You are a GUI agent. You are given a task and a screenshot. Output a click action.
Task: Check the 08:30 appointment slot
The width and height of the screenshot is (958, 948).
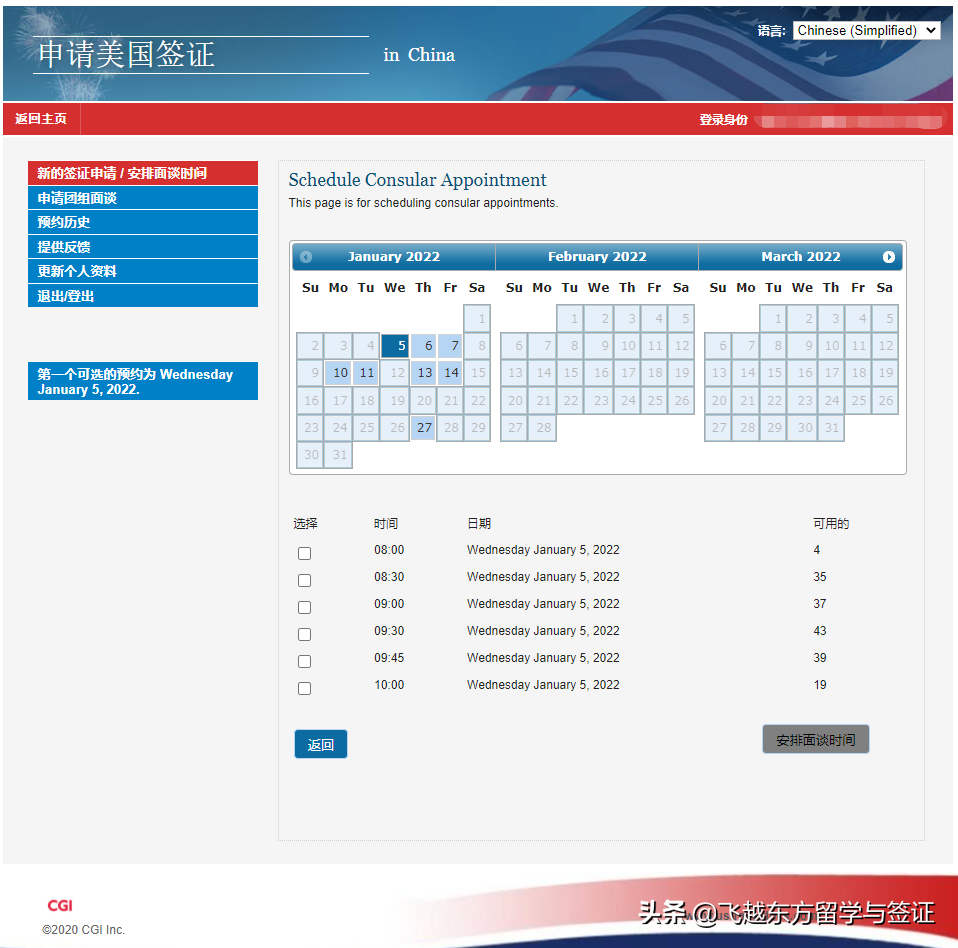pos(304,580)
